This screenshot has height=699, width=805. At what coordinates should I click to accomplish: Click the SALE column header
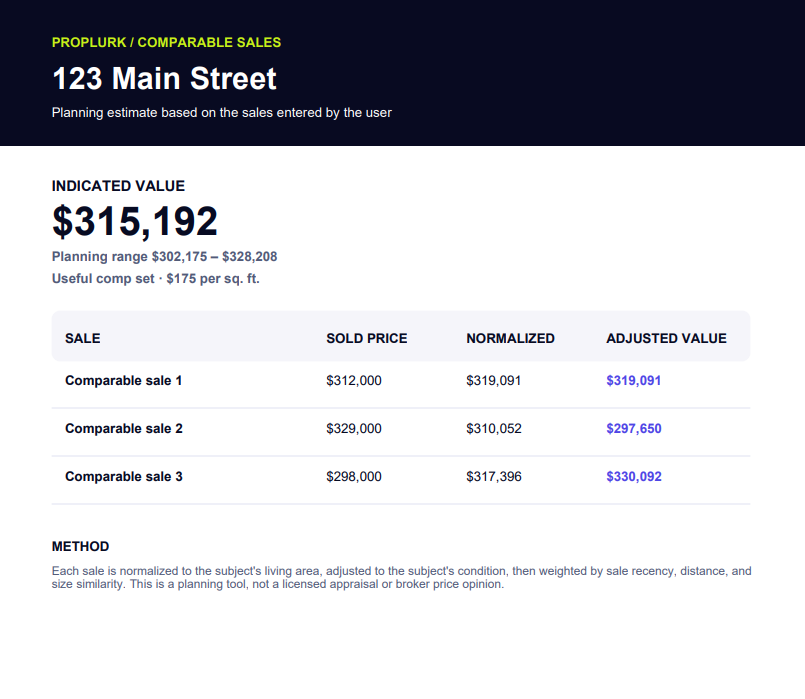point(83,338)
